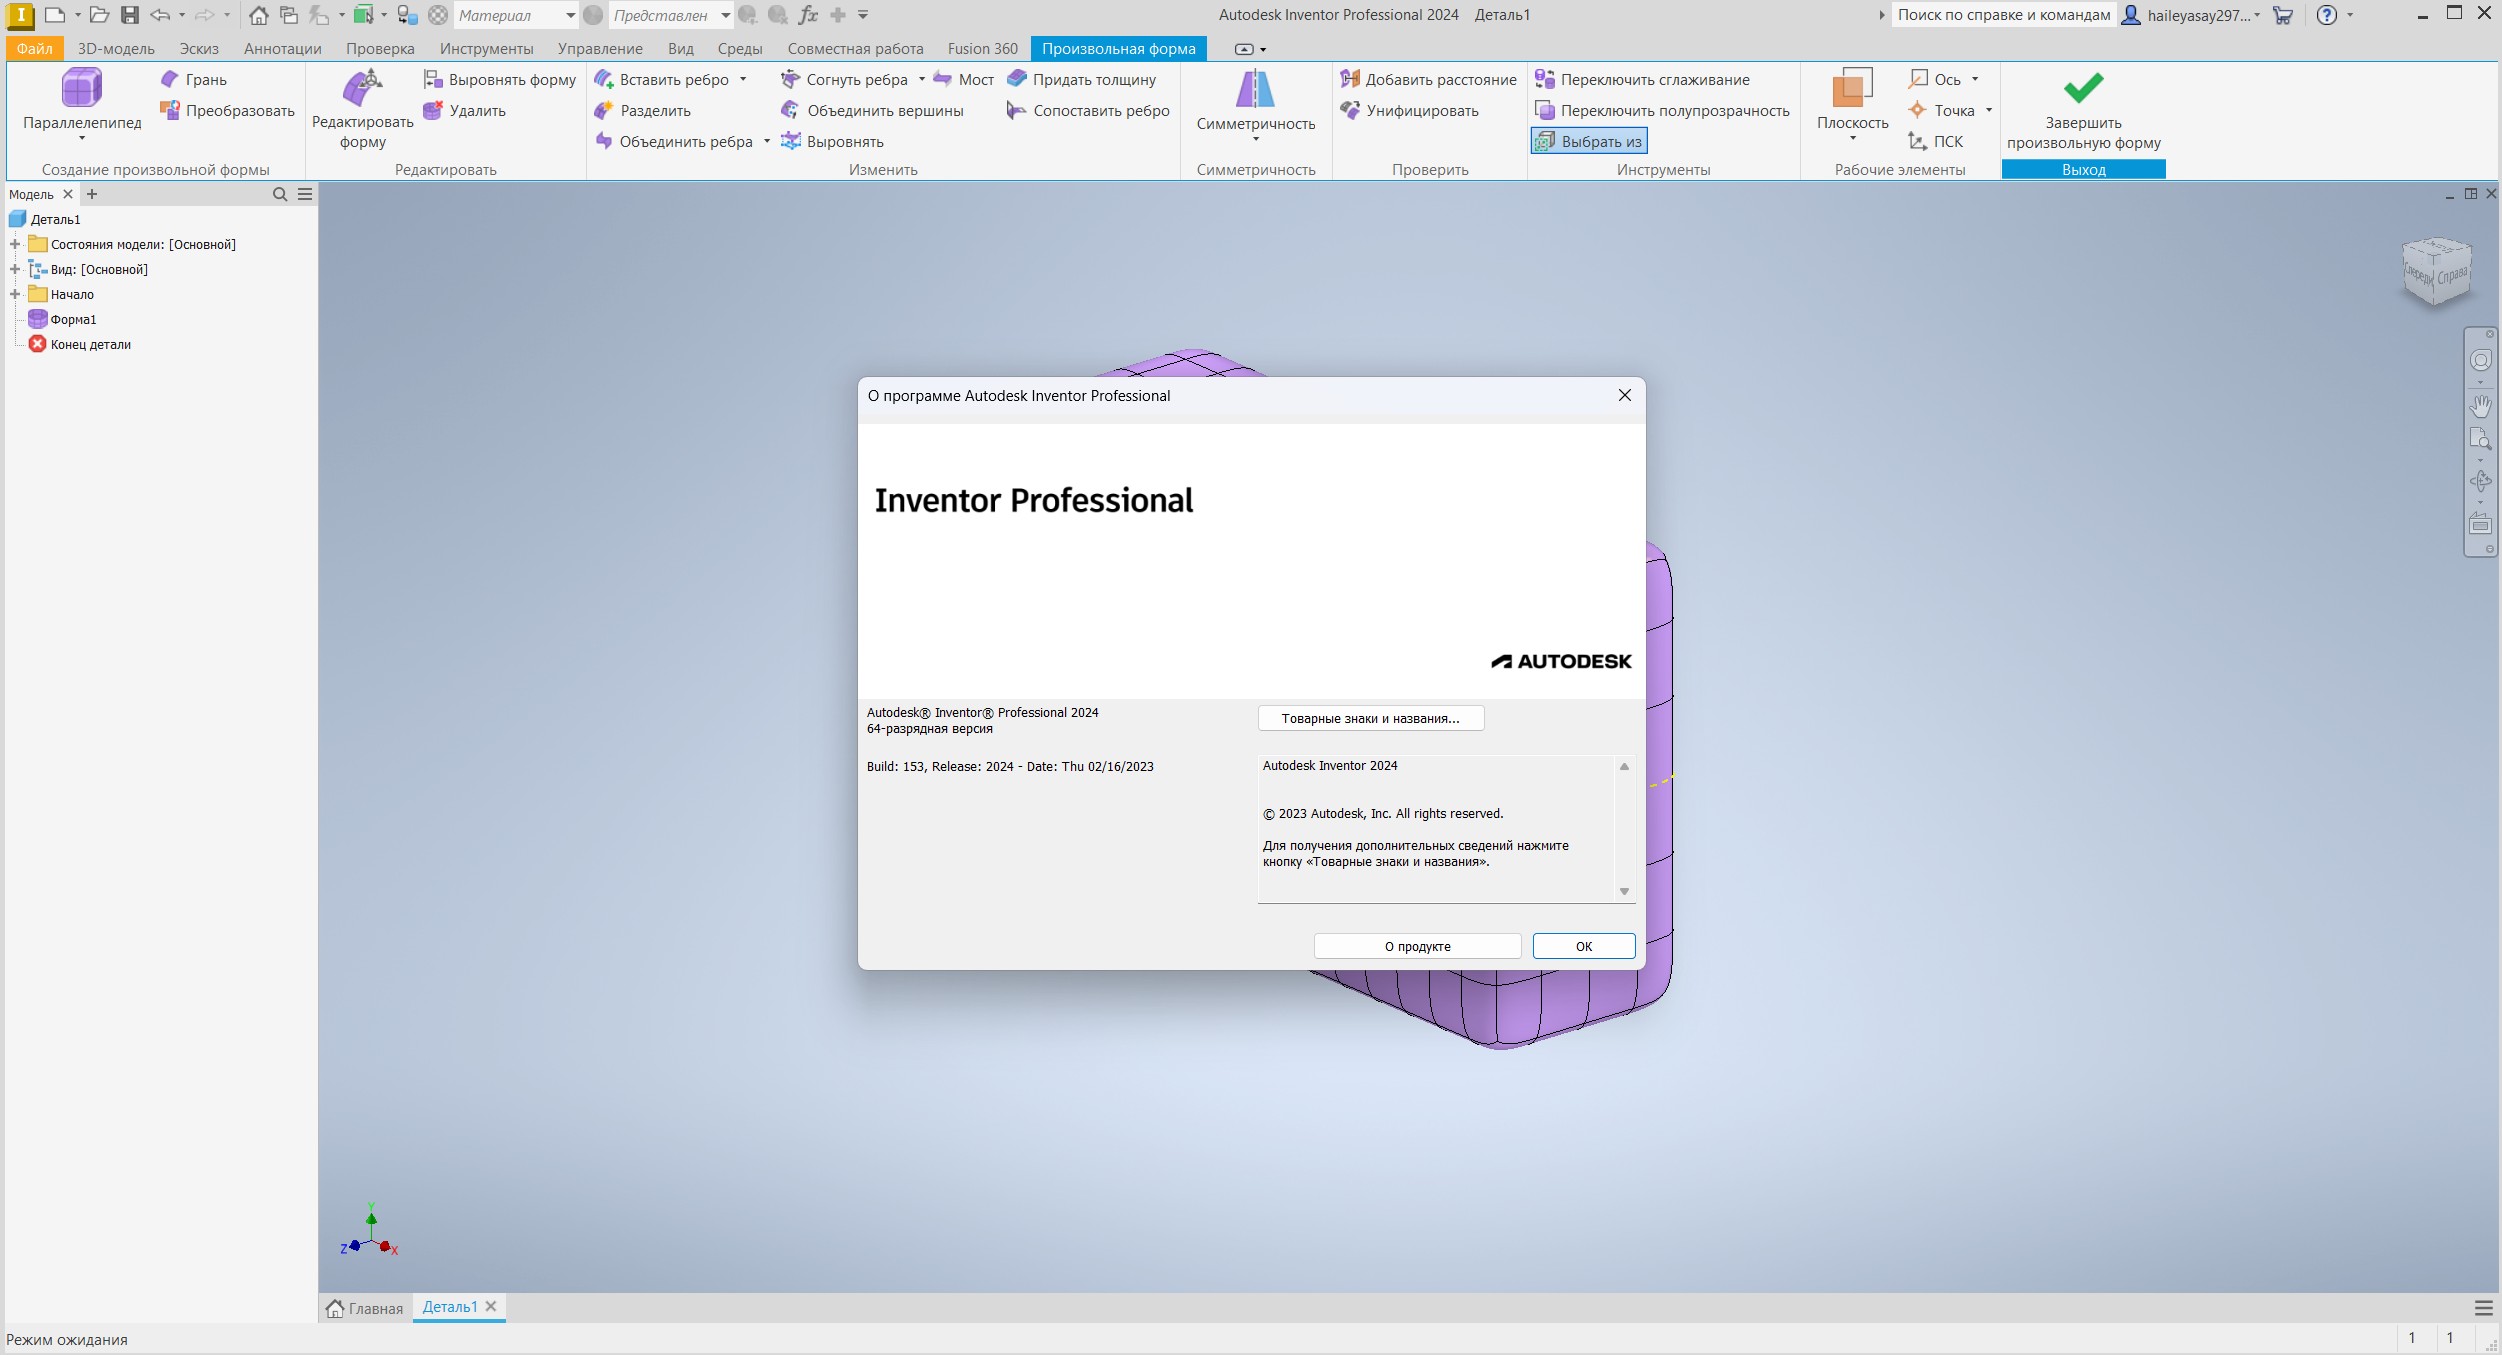Viewport: 2502px width, 1355px height.
Task: Click the shopping cart icon
Action: 2282,15
